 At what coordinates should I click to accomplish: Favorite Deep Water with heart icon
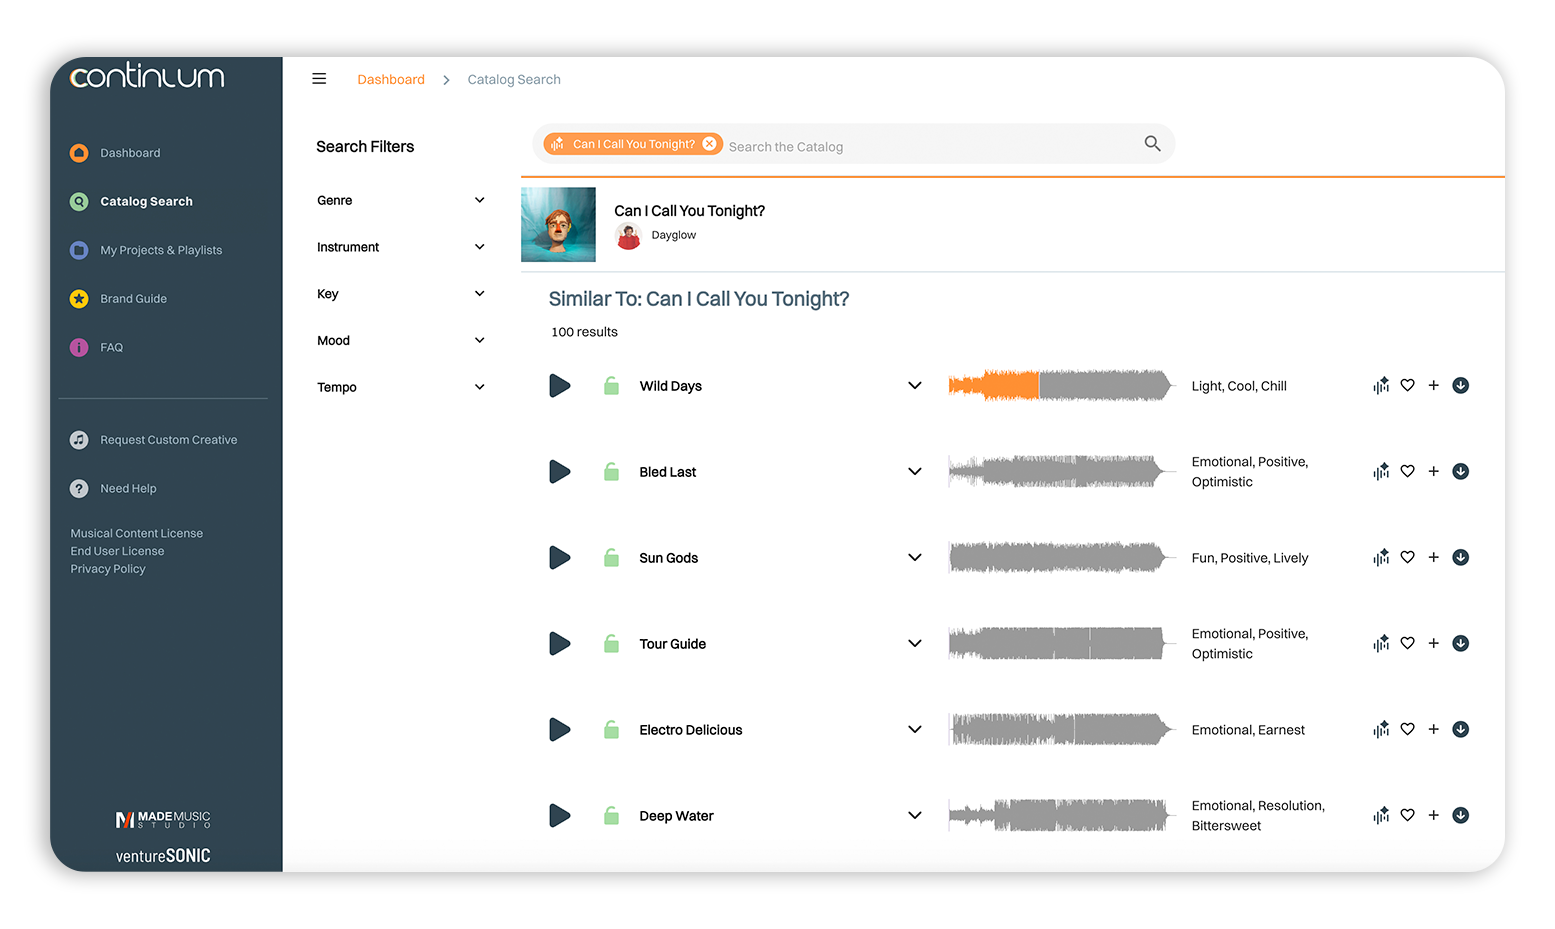(1407, 816)
